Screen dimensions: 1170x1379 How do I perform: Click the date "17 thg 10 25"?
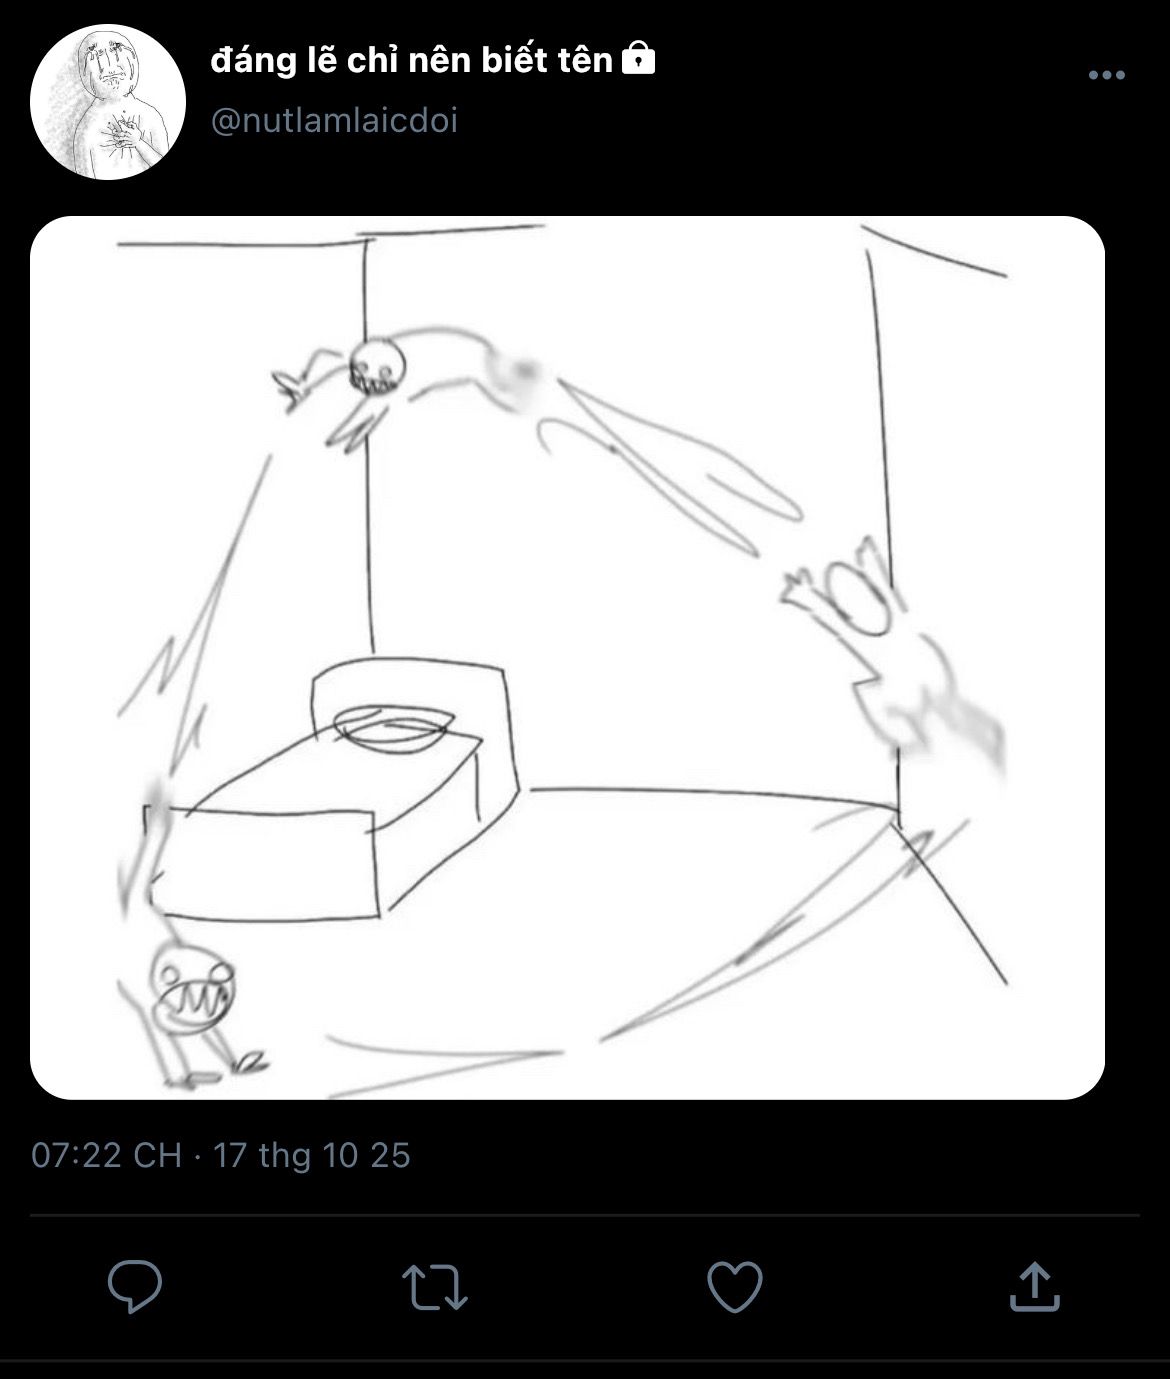[312, 1156]
